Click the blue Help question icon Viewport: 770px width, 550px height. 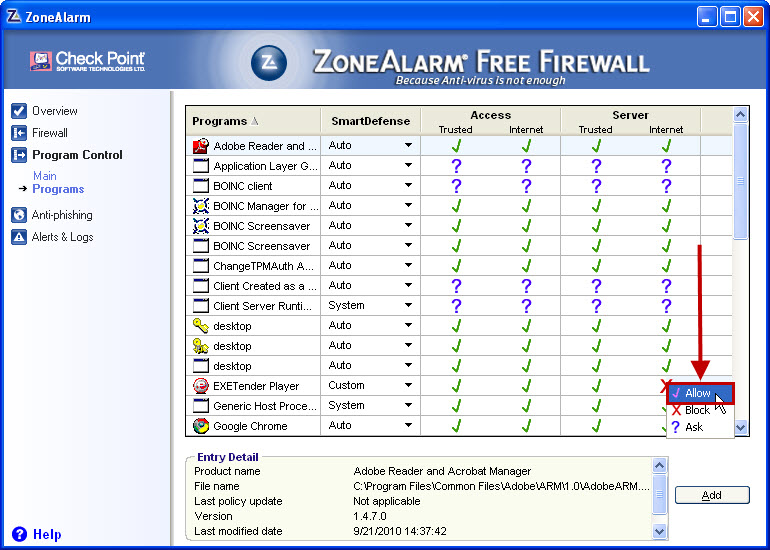[19, 534]
